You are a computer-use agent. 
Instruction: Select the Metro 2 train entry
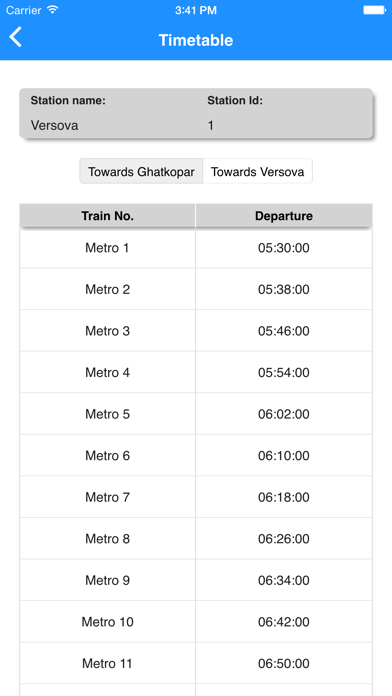[x=107, y=289]
